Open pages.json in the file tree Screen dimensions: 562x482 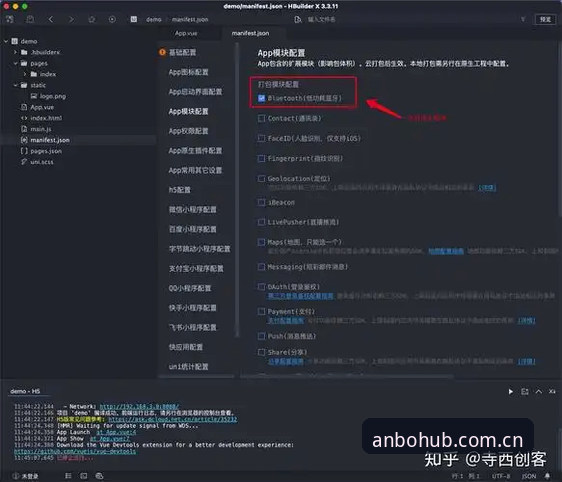coord(46,151)
